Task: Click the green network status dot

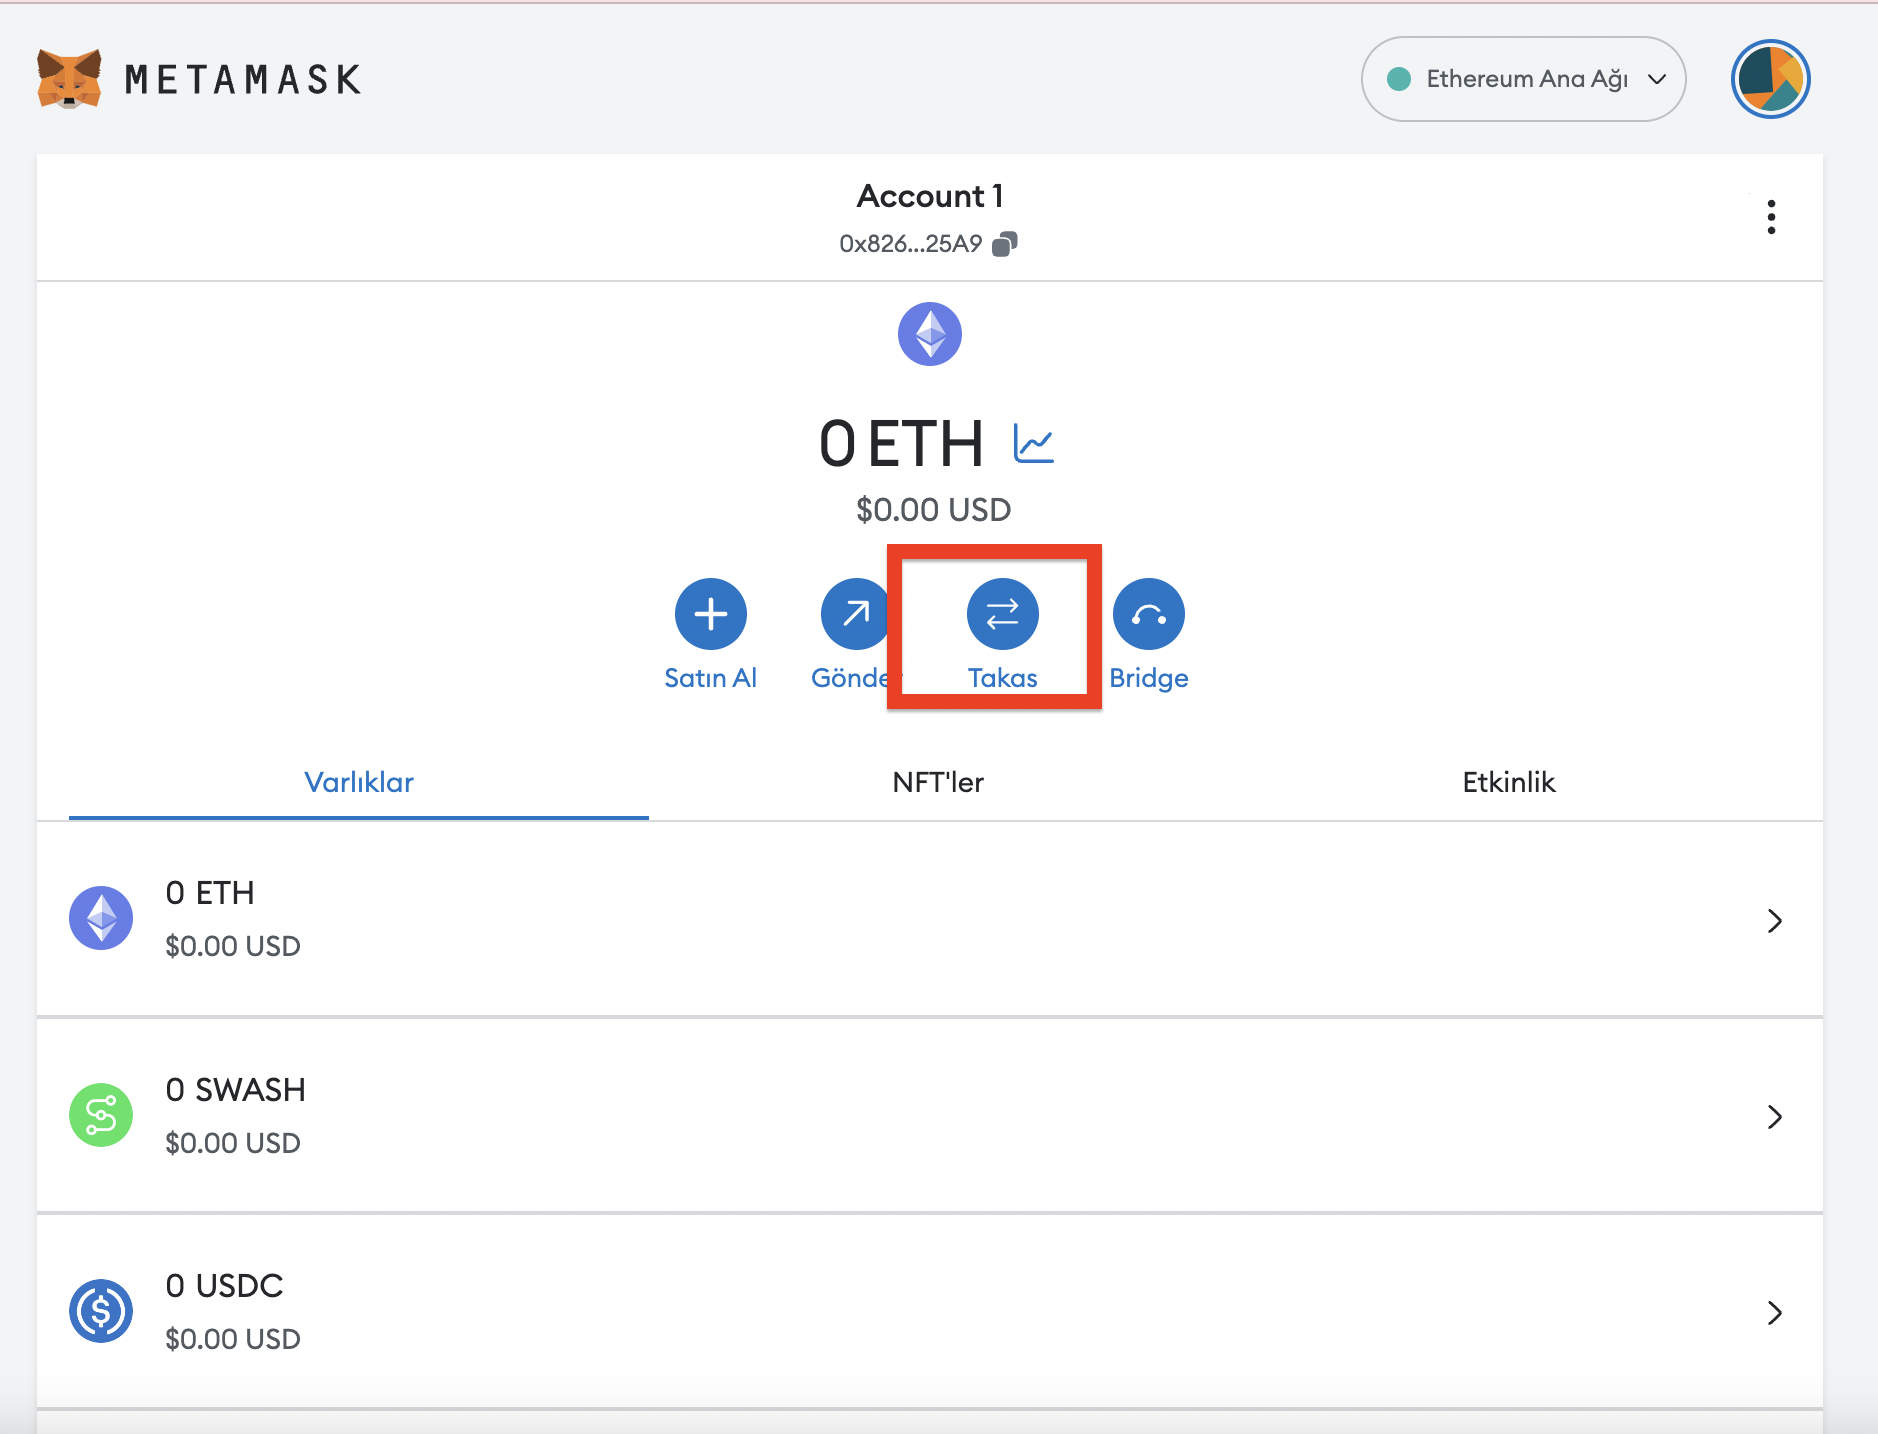Action: (x=1399, y=79)
